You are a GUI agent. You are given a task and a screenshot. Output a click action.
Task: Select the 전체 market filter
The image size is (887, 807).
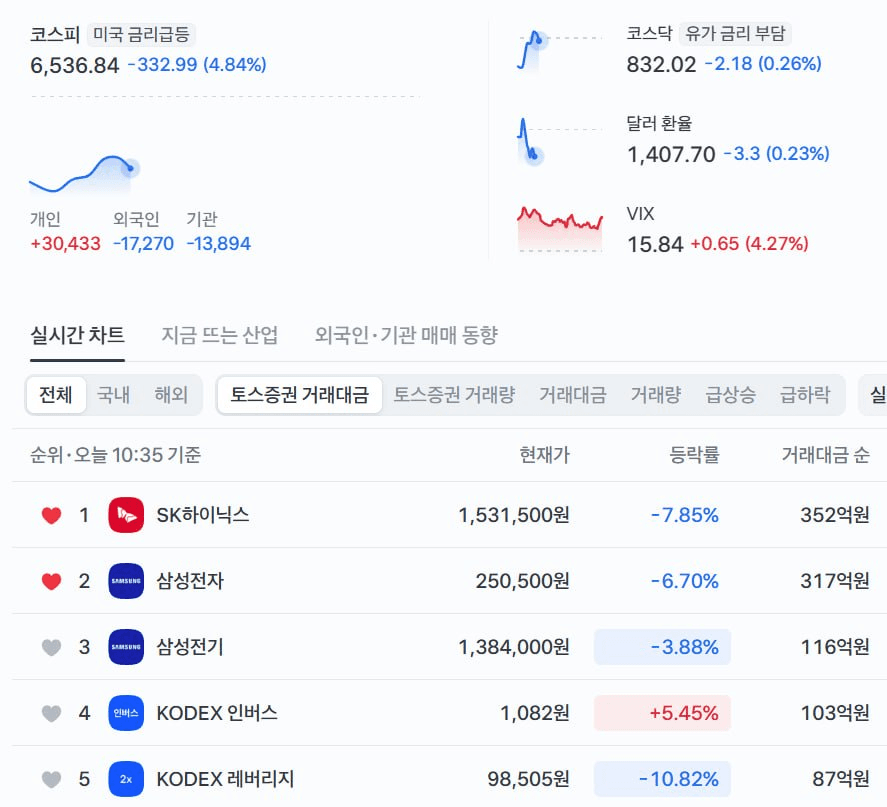(x=55, y=395)
